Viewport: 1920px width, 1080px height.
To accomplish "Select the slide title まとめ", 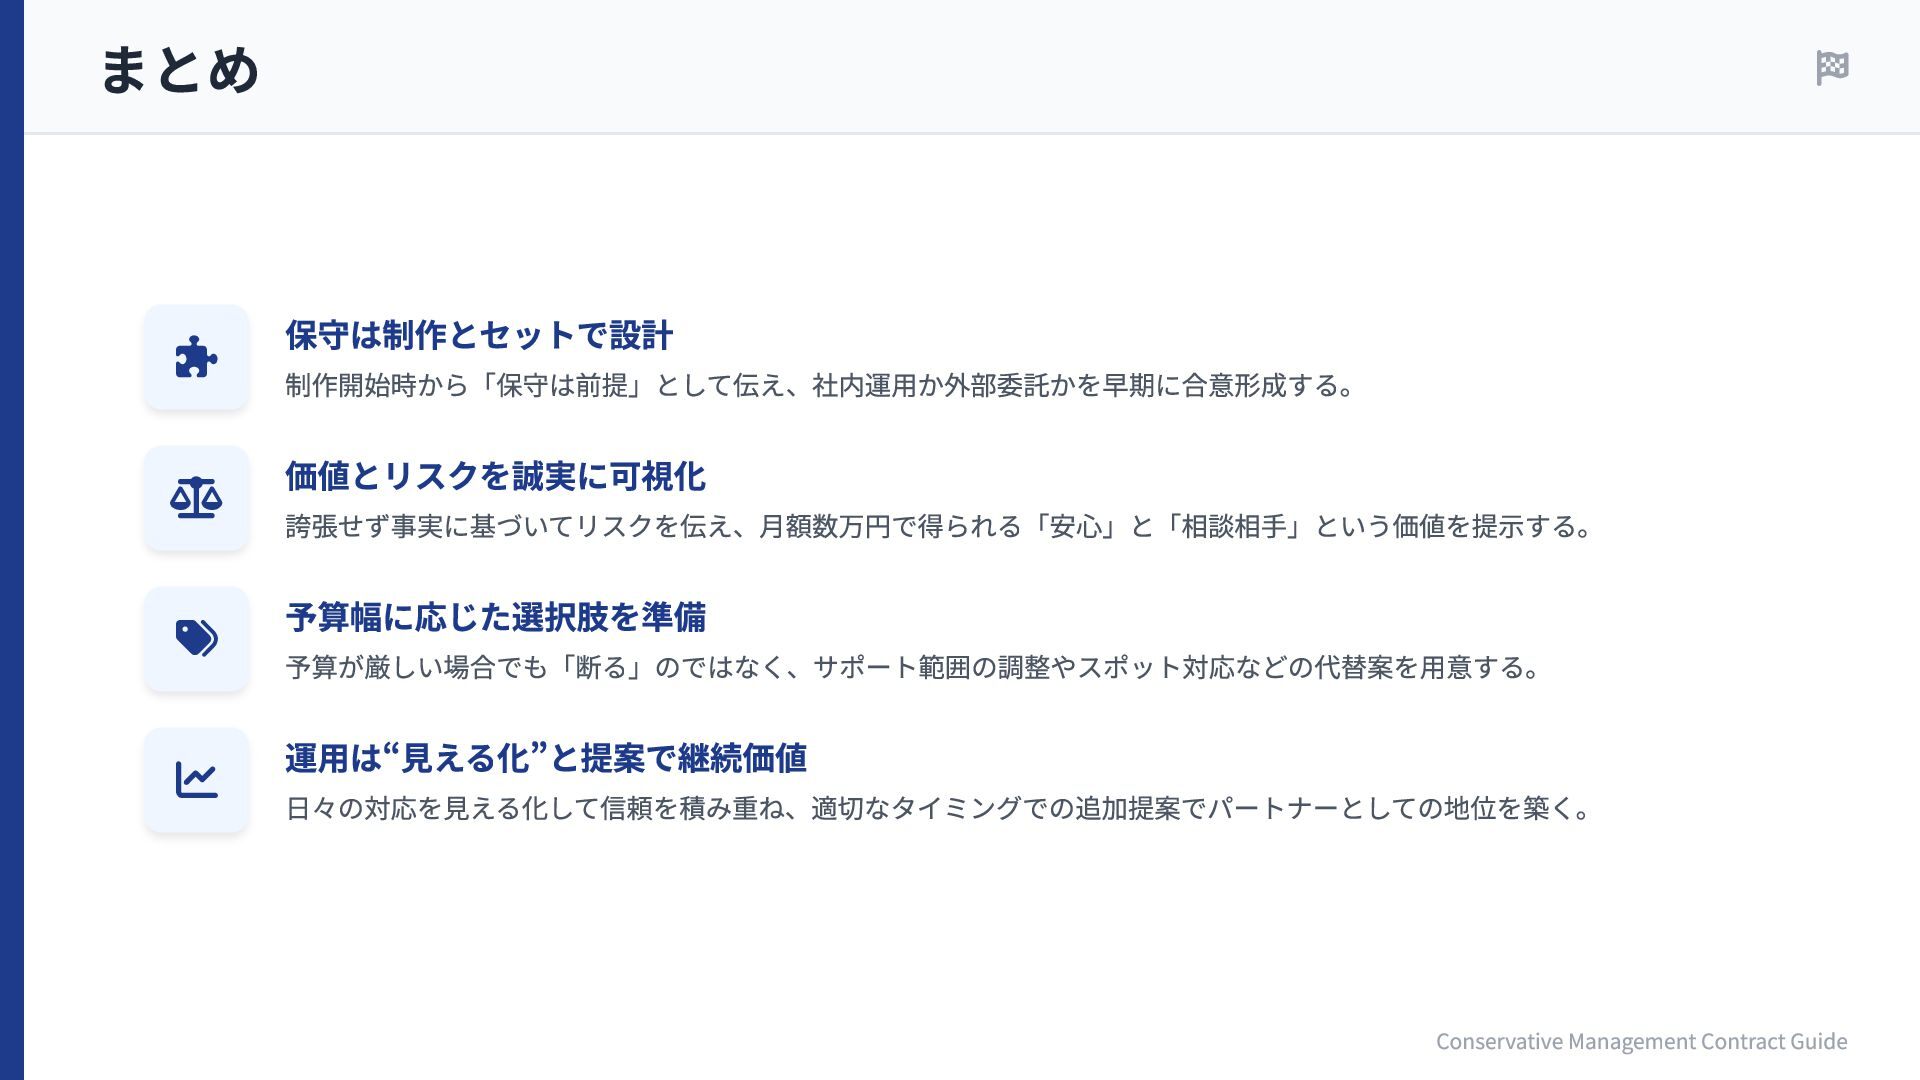I will 180,70.
